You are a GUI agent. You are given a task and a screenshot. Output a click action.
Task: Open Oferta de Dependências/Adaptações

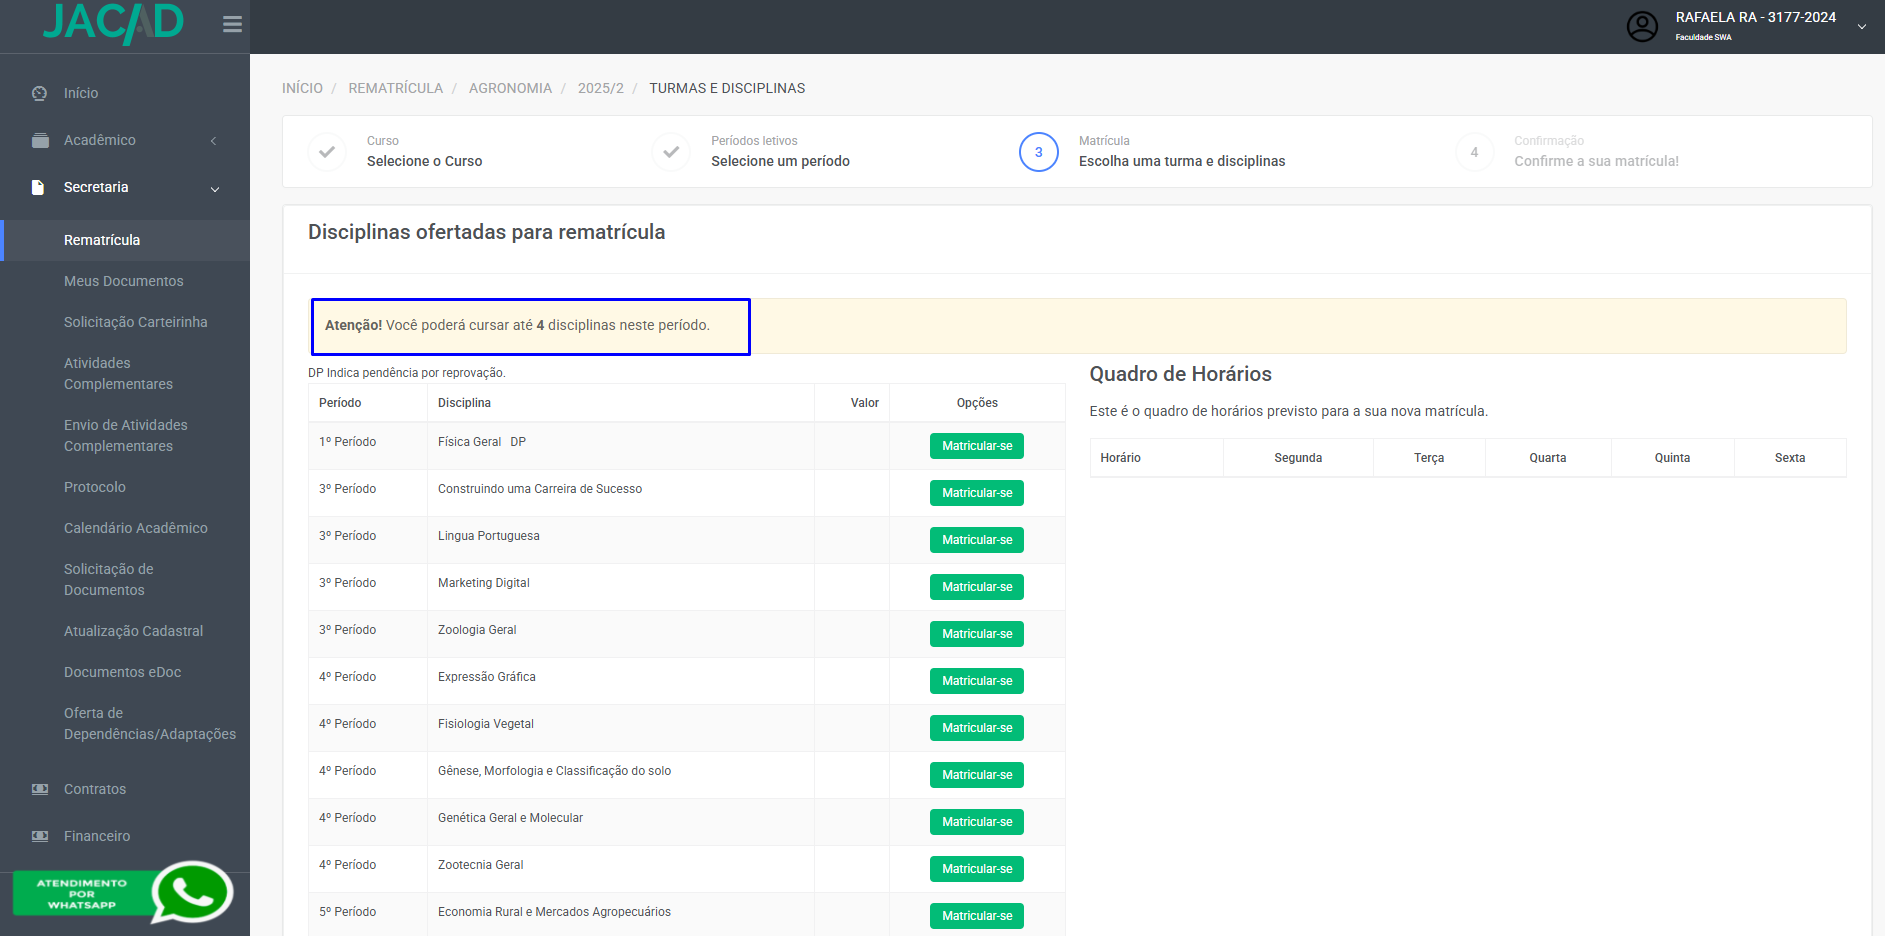150,723
